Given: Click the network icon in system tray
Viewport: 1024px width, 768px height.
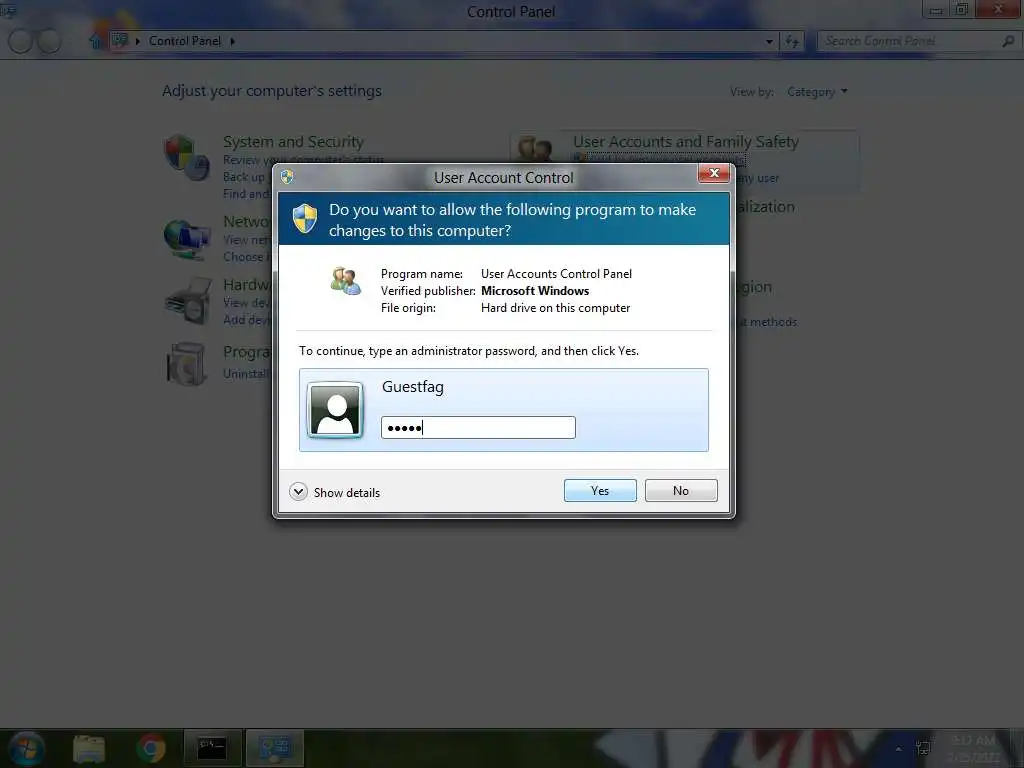Looking at the screenshot, I should click(x=923, y=748).
